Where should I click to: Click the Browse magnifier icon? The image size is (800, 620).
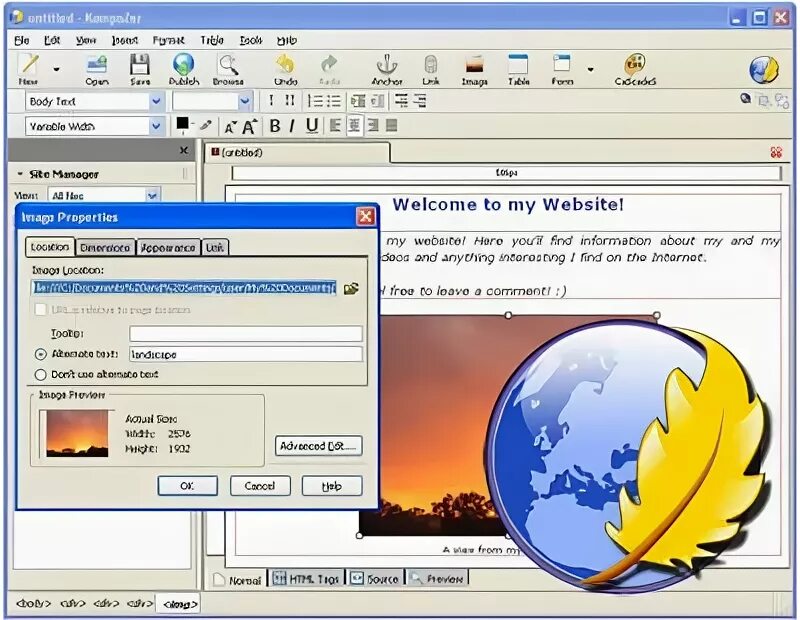(228, 68)
